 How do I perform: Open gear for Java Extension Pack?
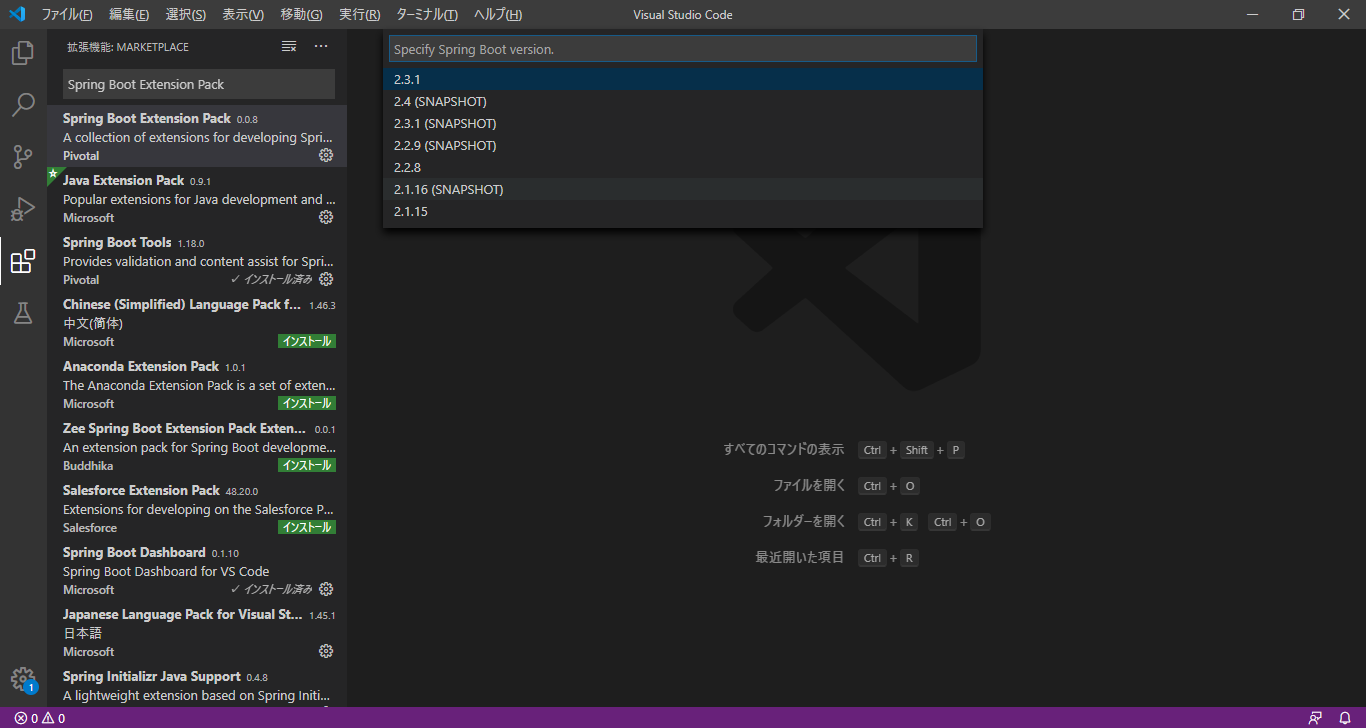tap(326, 217)
